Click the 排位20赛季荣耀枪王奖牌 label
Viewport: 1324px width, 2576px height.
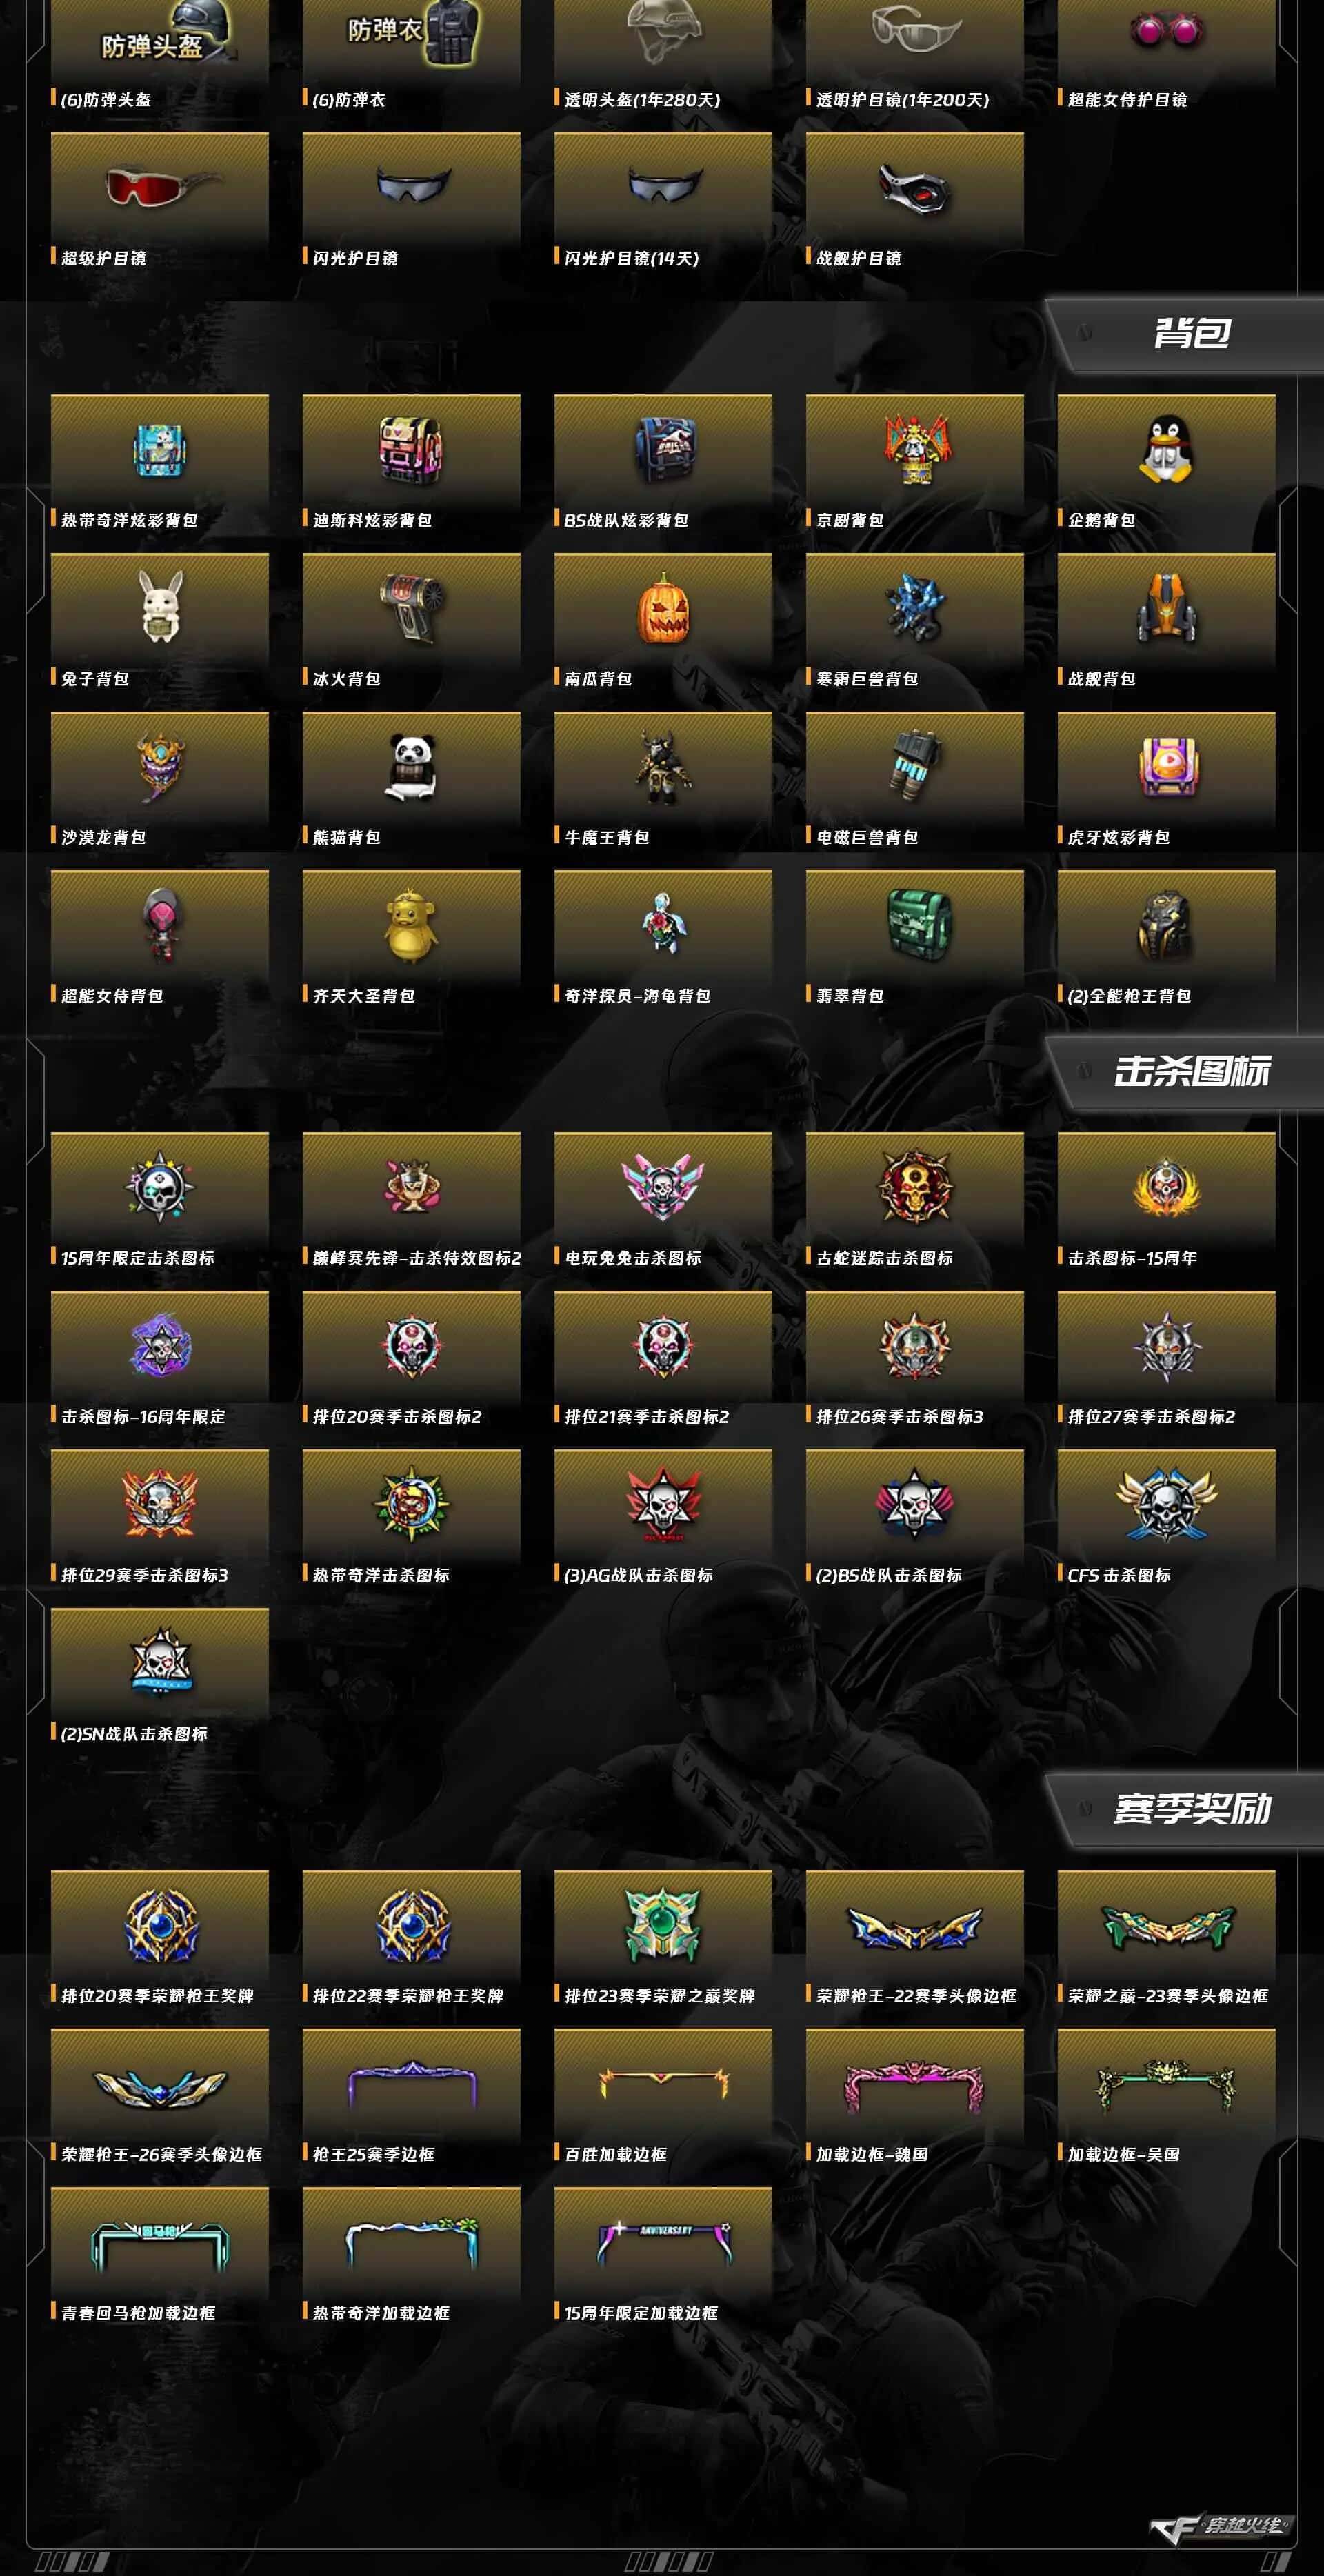tap(157, 1995)
